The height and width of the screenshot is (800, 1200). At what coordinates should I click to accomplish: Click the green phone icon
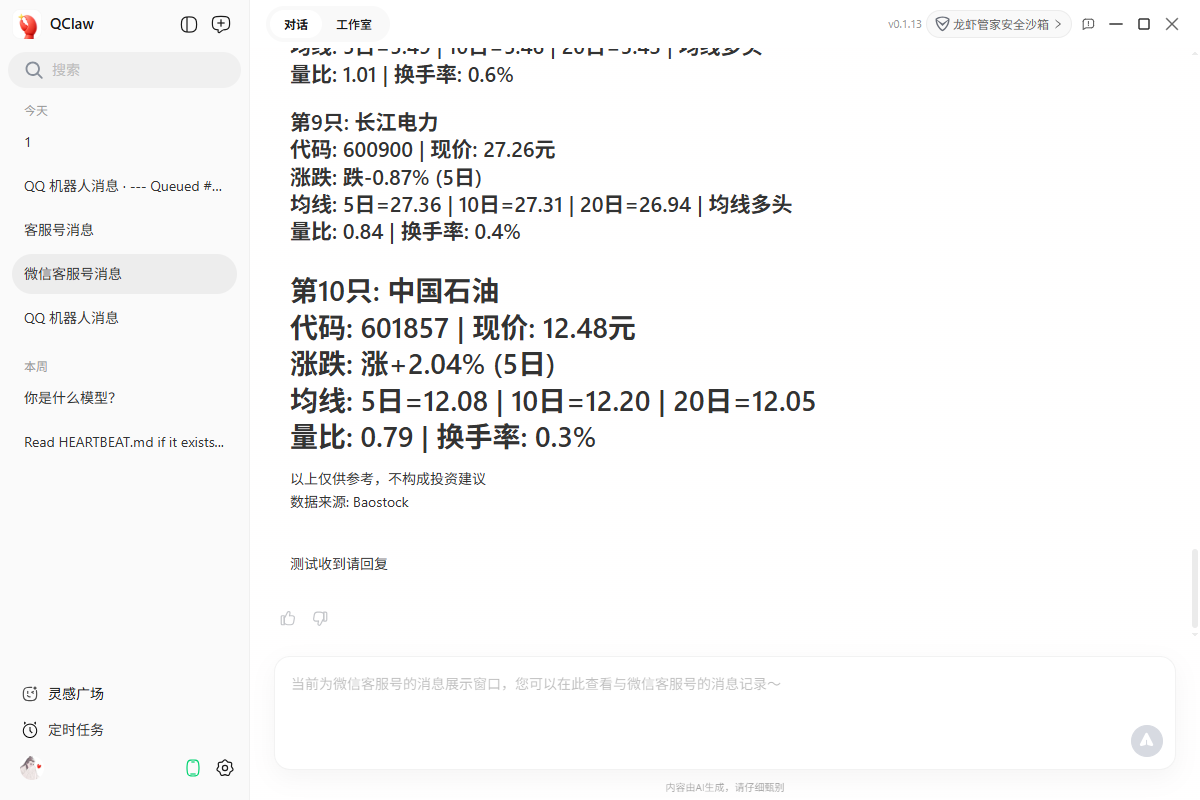pos(193,768)
